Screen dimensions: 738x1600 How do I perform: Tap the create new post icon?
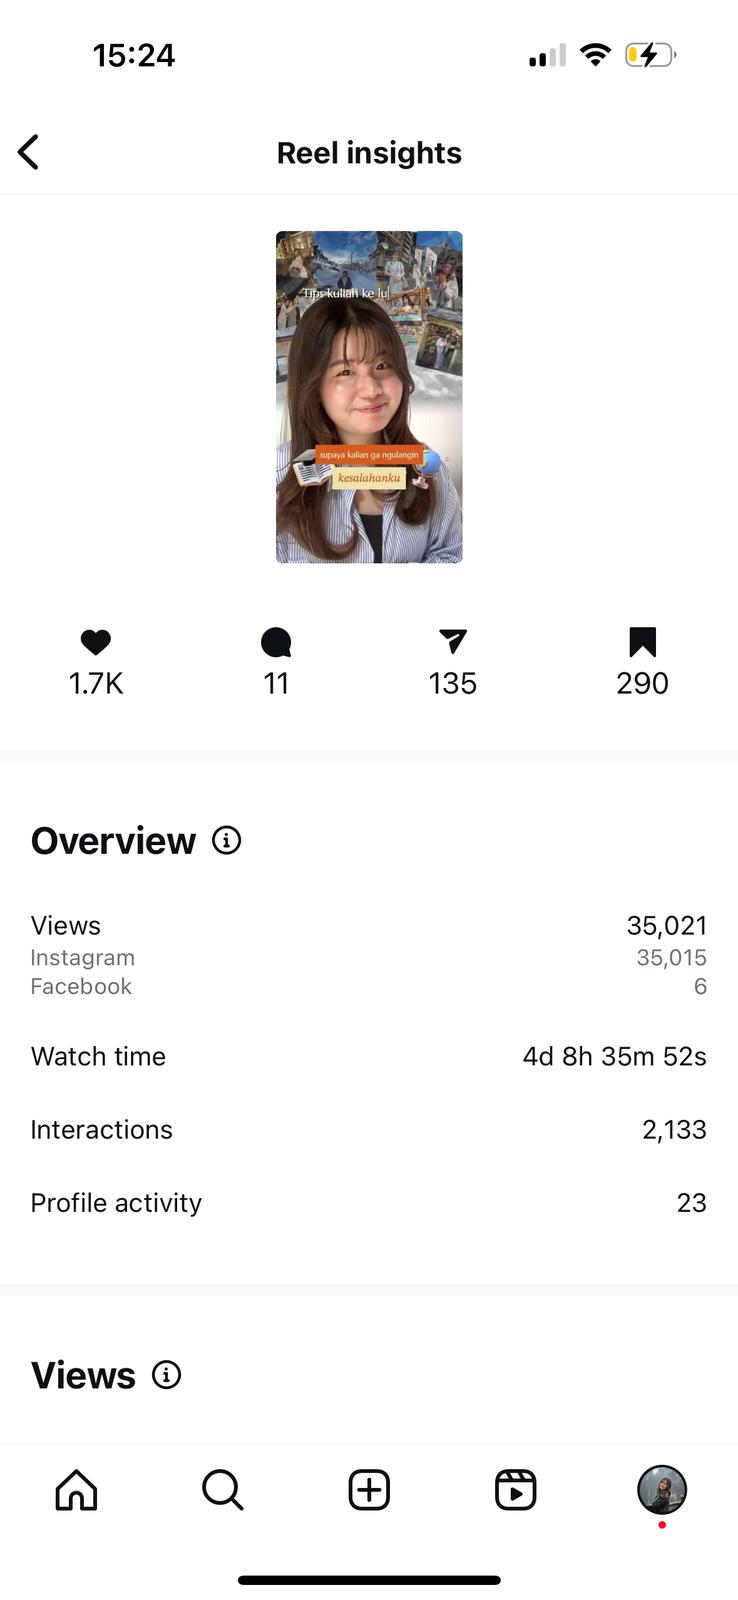pos(369,1490)
